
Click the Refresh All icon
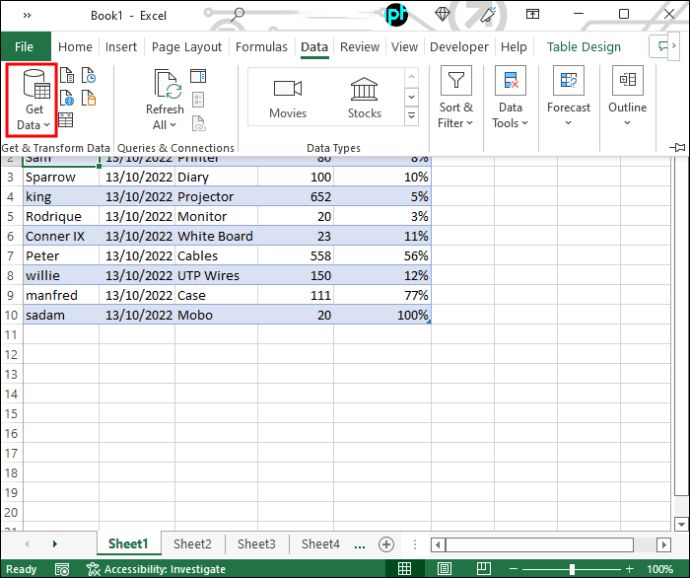165,99
